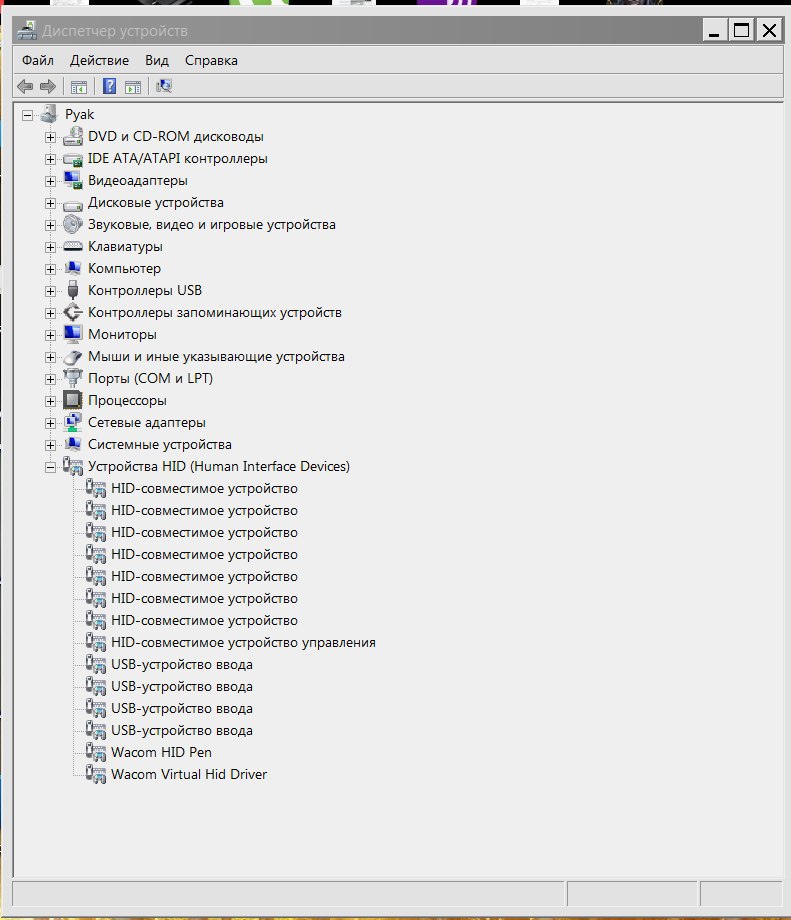Image resolution: width=791 pixels, height=920 pixels.
Task: Select the Pyak computer name label
Action: coord(79,114)
